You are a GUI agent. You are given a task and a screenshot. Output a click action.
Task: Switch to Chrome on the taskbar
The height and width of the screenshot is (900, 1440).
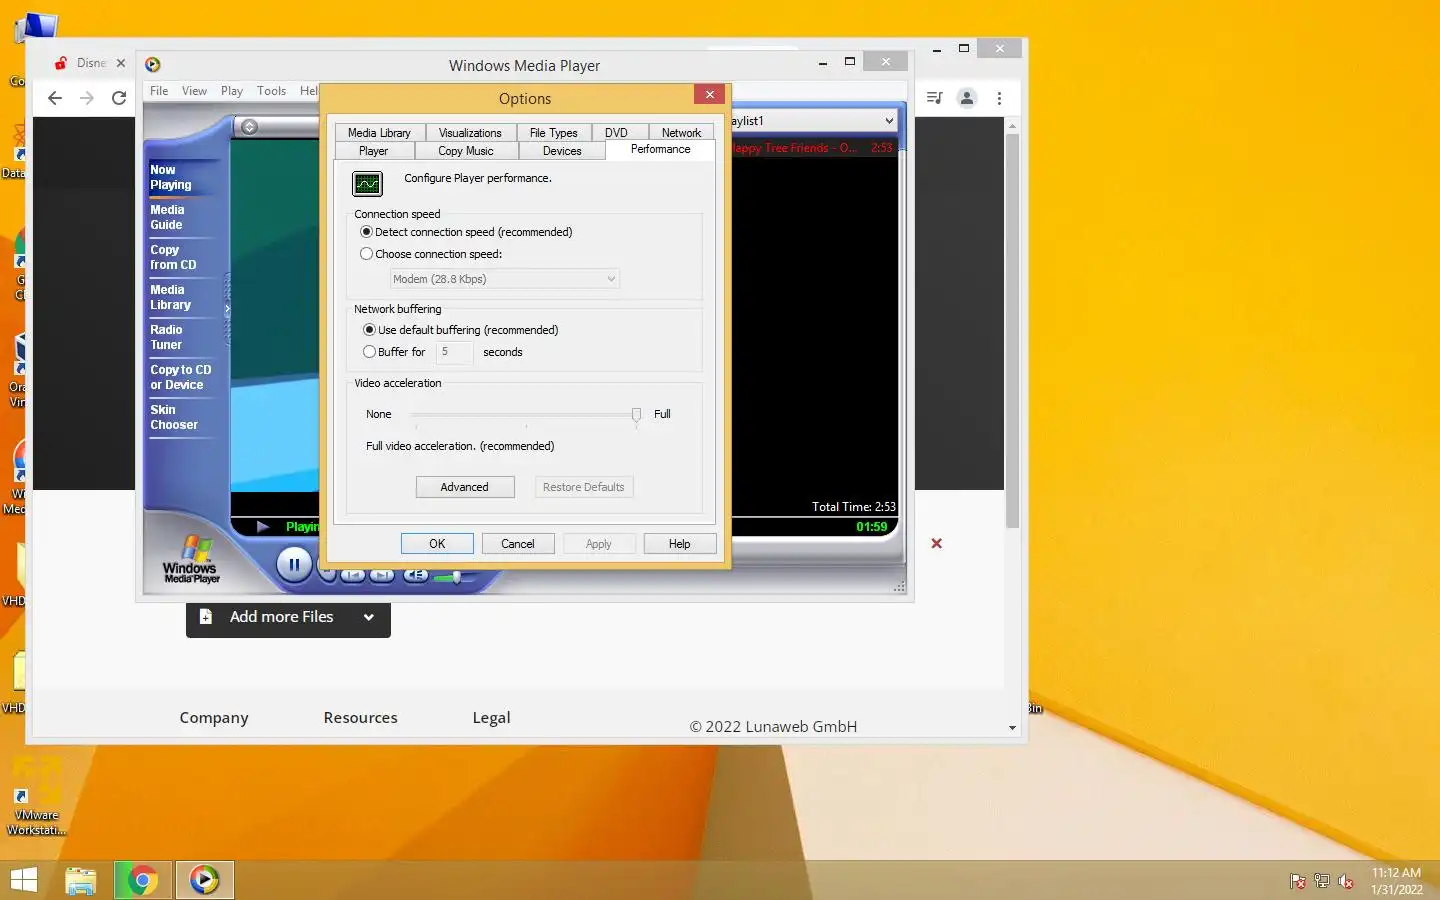pos(143,880)
